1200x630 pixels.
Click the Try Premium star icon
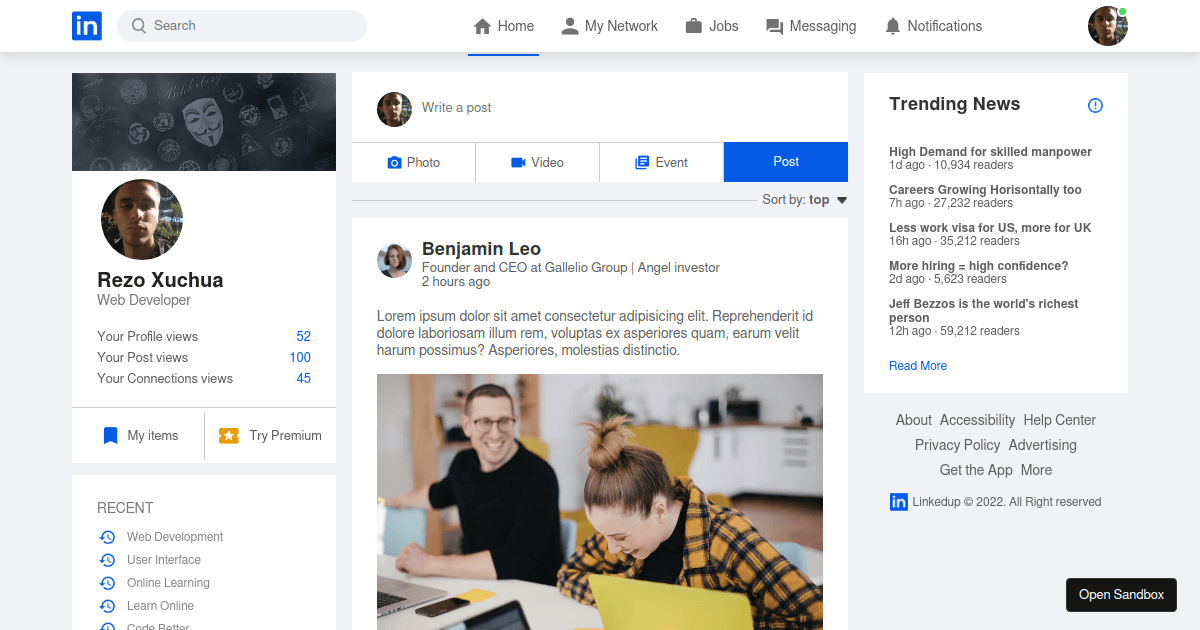click(x=229, y=435)
